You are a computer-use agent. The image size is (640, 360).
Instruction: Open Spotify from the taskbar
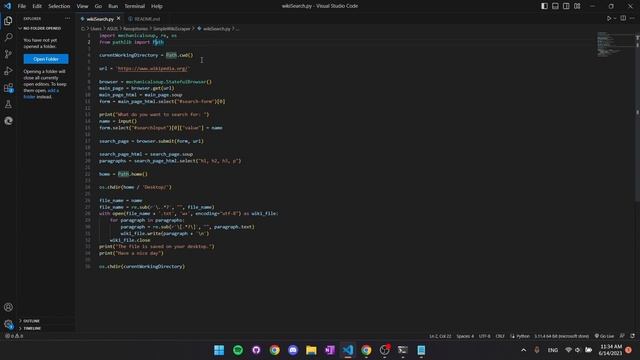pos(238,350)
